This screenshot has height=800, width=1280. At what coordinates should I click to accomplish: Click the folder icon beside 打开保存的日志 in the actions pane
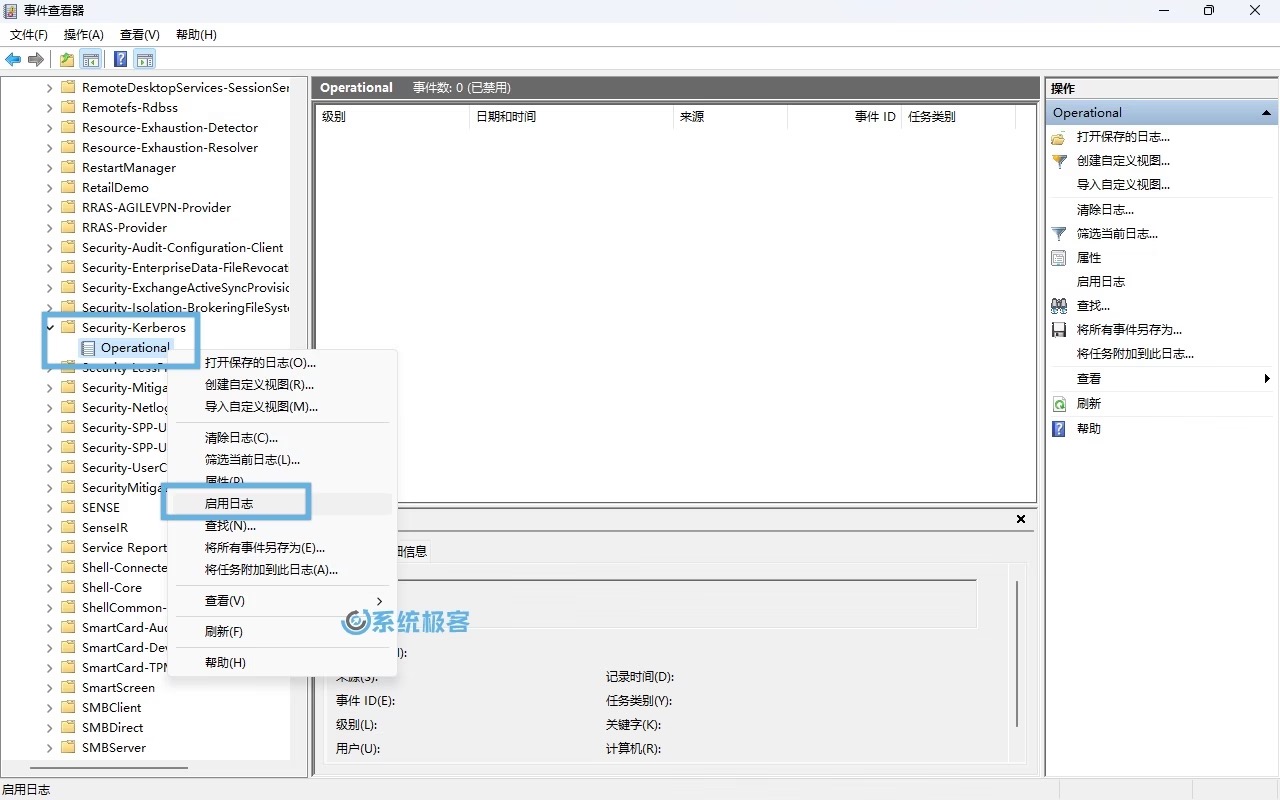[x=1059, y=137]
